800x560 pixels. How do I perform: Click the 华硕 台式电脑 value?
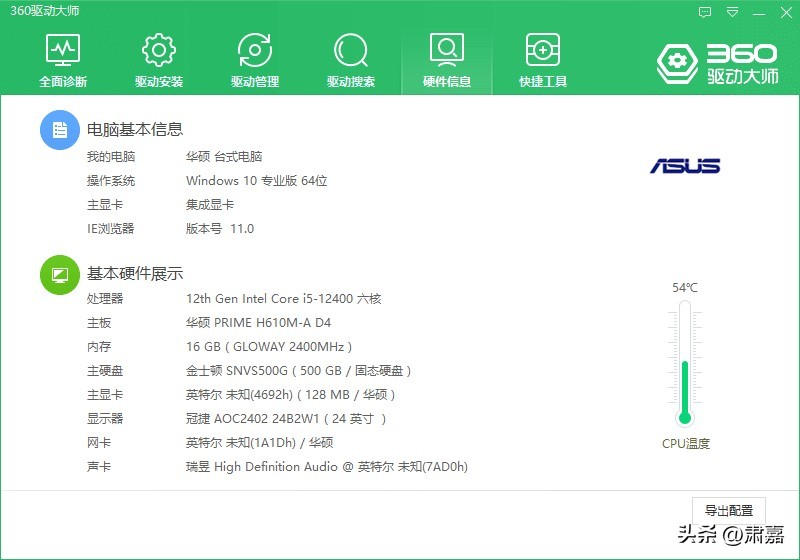224,157
